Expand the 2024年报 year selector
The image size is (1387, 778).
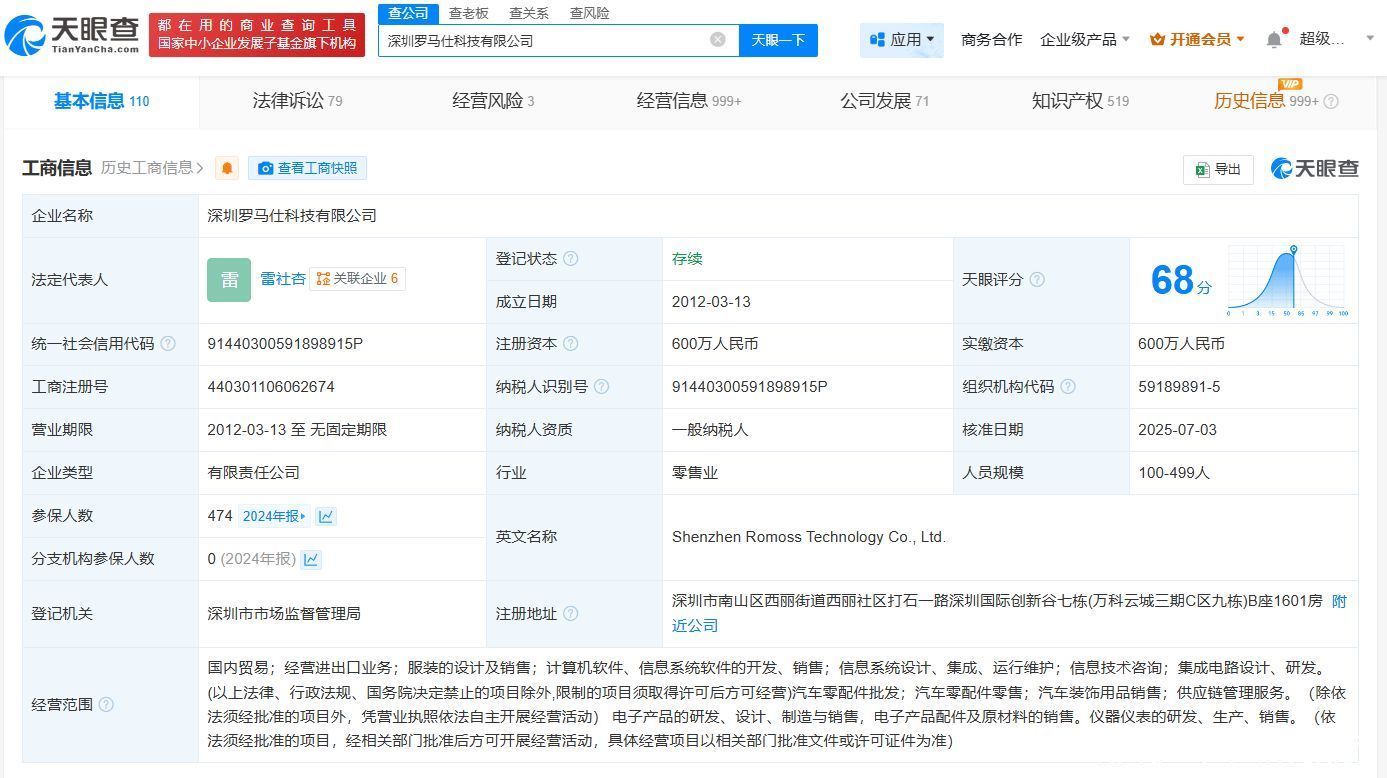point(274,516)
